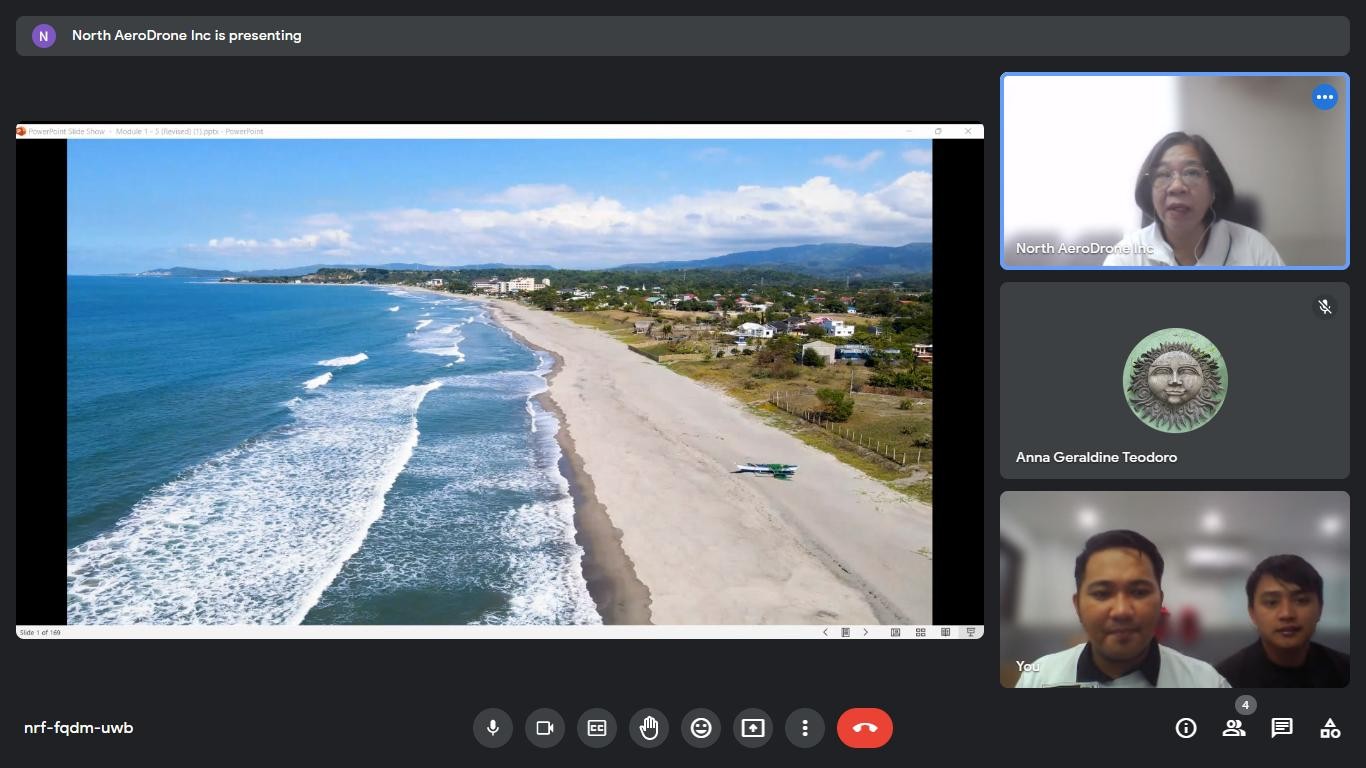Mute the microphone
1366x768 pixels.
pyautogui.click(x=493, y=728)
